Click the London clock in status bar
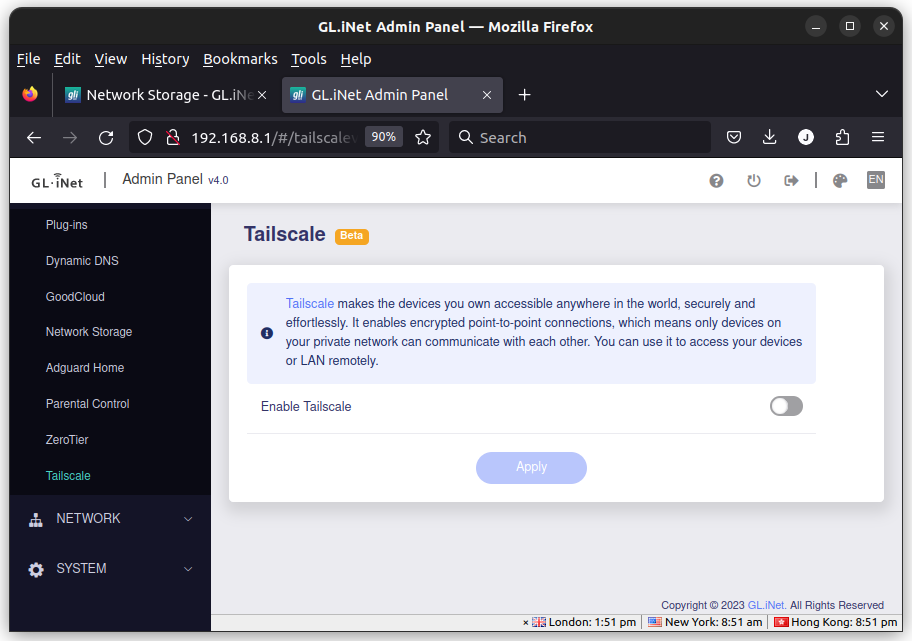 tap(584, 622)
